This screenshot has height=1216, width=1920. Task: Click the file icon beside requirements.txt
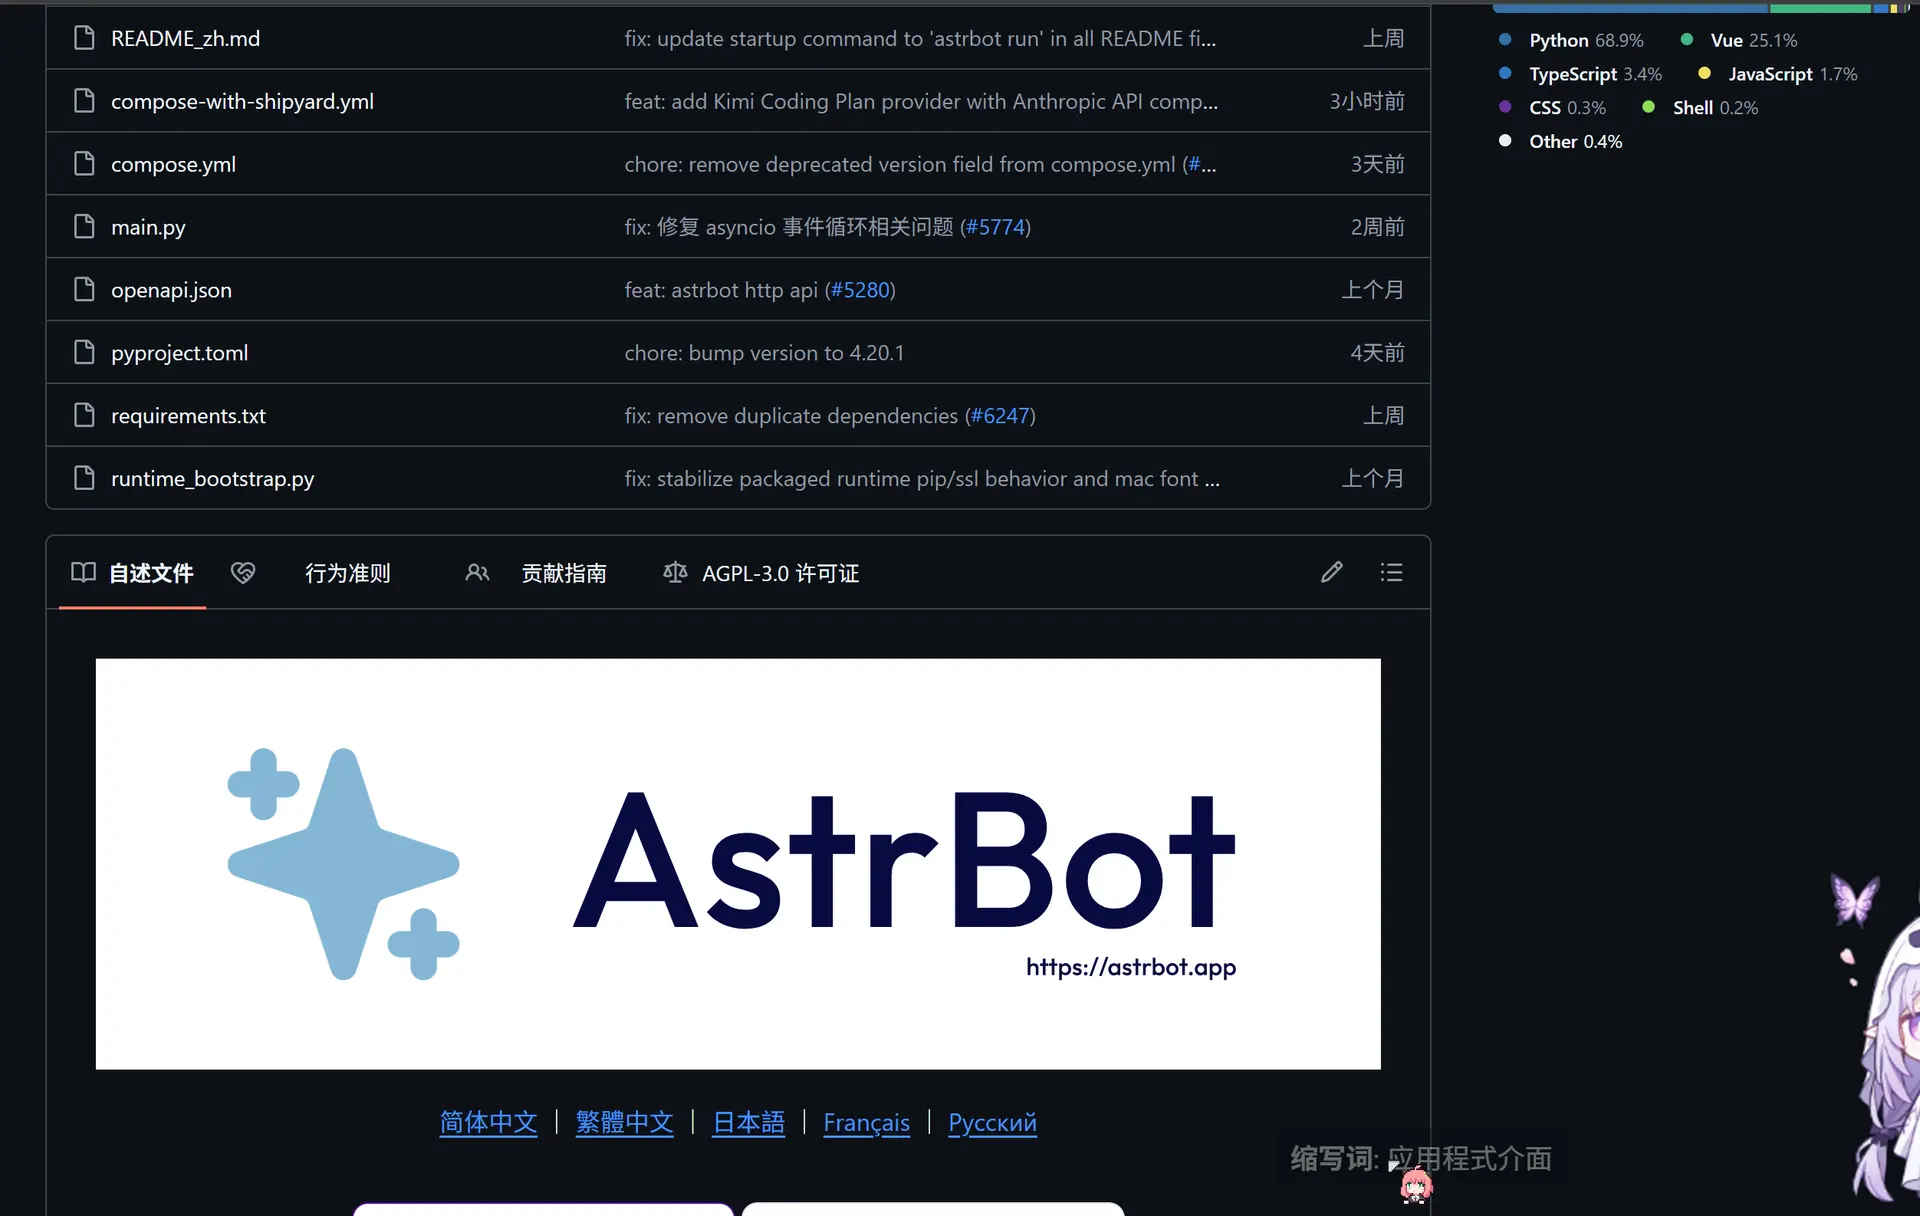[x=84, y=416]
